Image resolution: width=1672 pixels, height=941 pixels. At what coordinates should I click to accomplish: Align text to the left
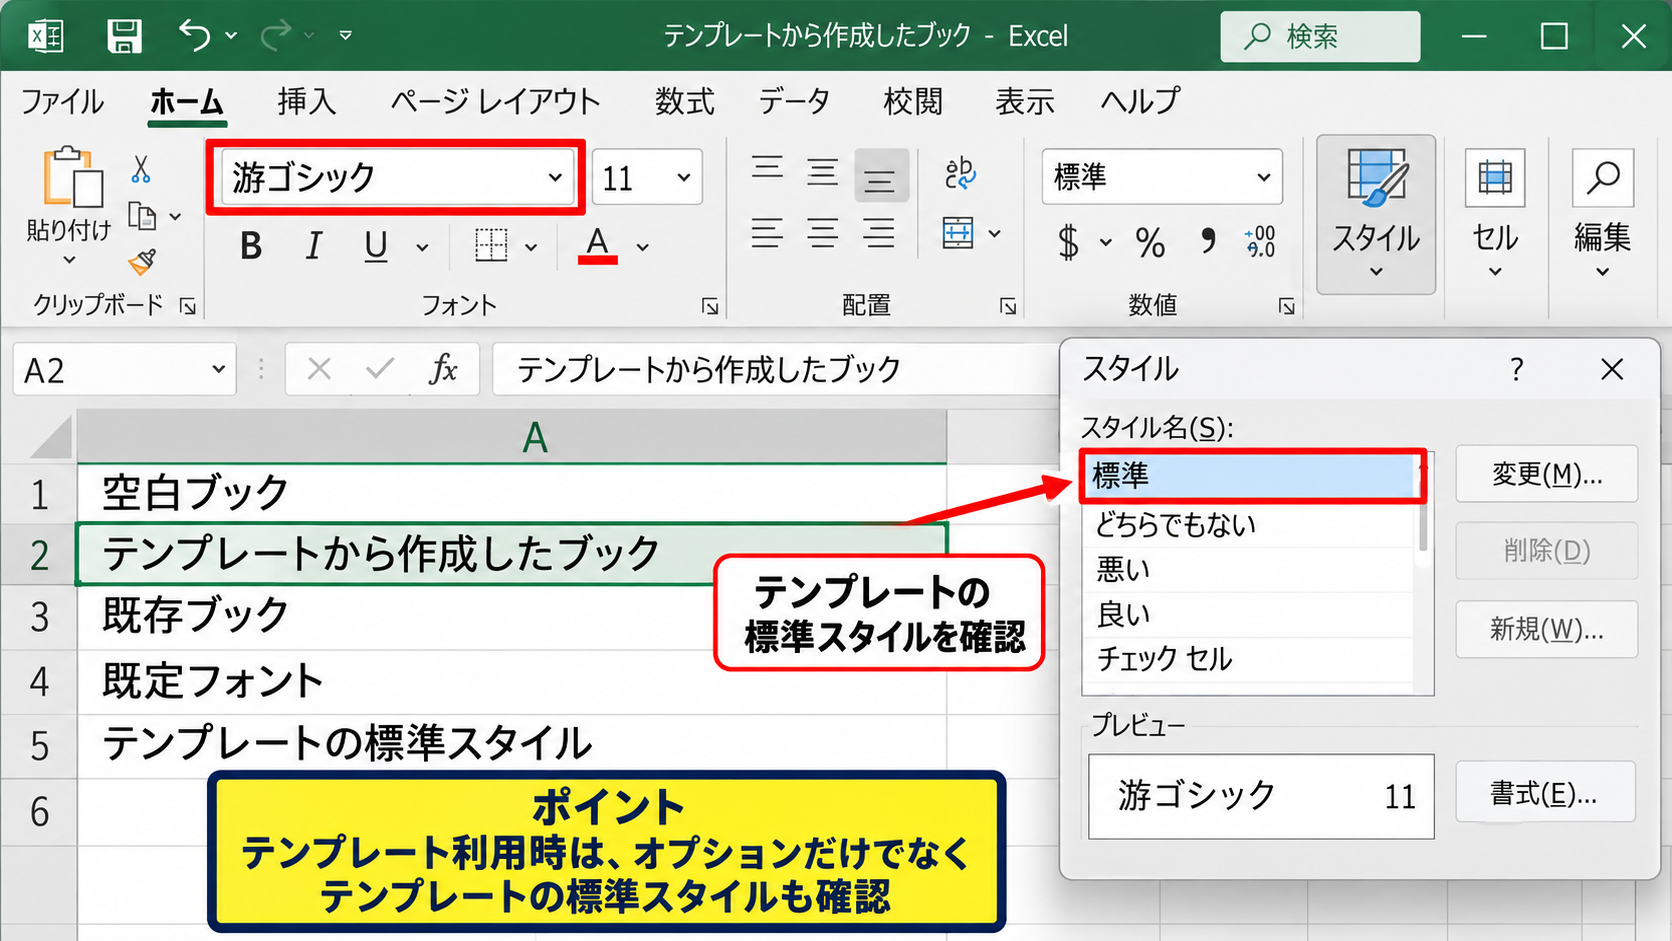tap(767, 233)
